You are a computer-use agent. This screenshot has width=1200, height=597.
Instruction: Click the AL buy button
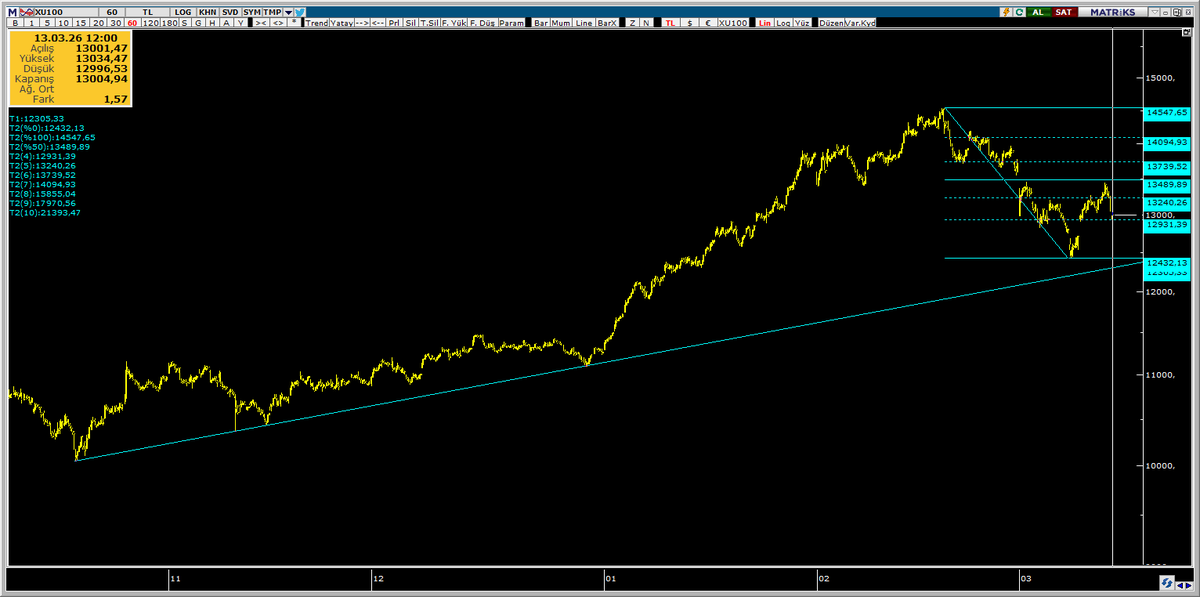click(x=1040, y=11)
